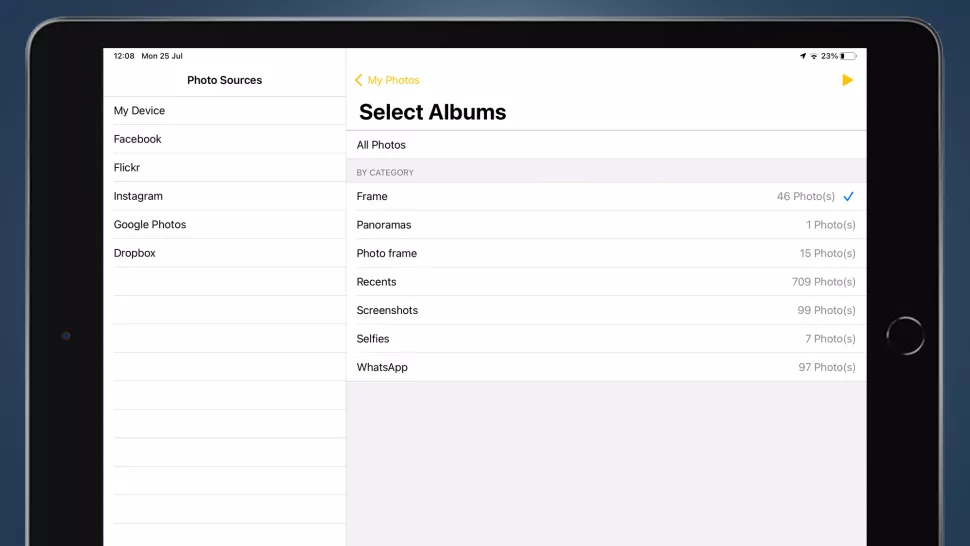Uncheck the Frame album checkmark
The image size is (970, 546).
[x=849, y=196]
